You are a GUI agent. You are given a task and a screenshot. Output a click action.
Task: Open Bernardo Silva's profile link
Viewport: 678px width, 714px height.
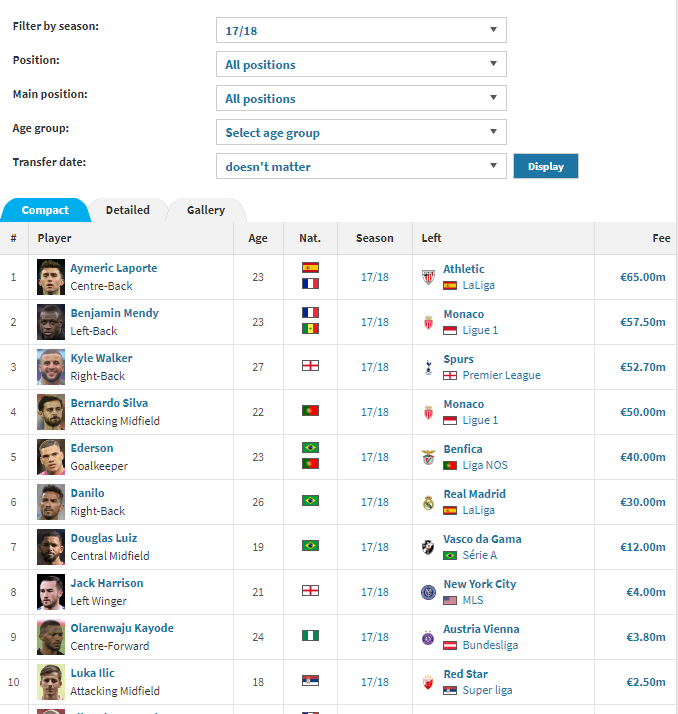pyautogui.click(x=109, y=403)
